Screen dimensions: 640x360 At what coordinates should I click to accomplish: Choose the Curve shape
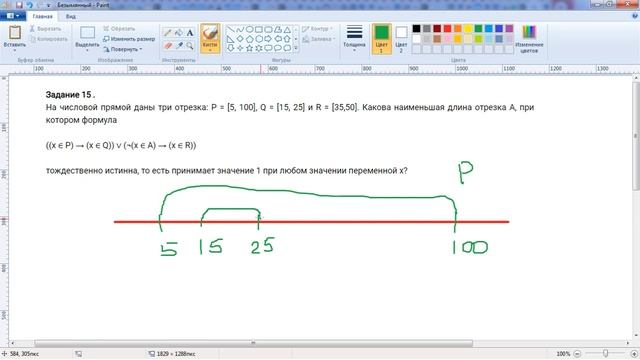pos(240,29)
